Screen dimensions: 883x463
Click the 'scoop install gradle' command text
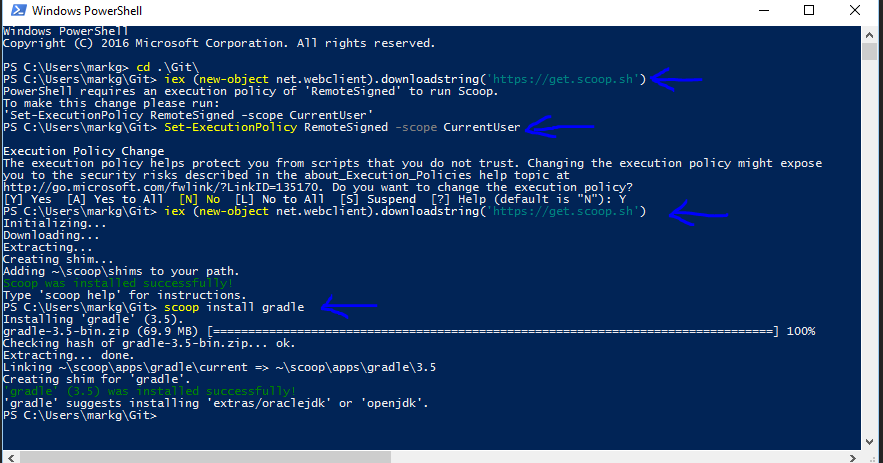pos(234,307)
